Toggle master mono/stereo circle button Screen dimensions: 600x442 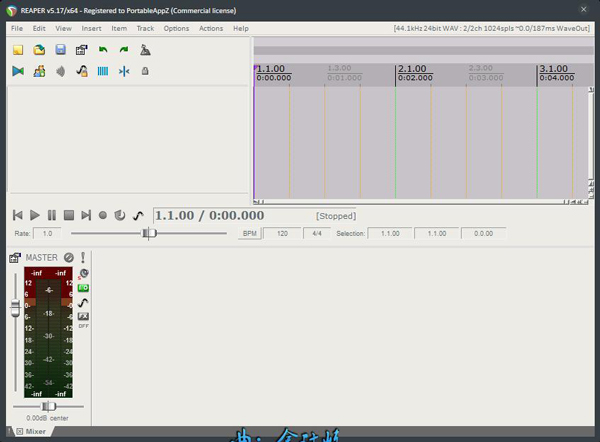69,258
